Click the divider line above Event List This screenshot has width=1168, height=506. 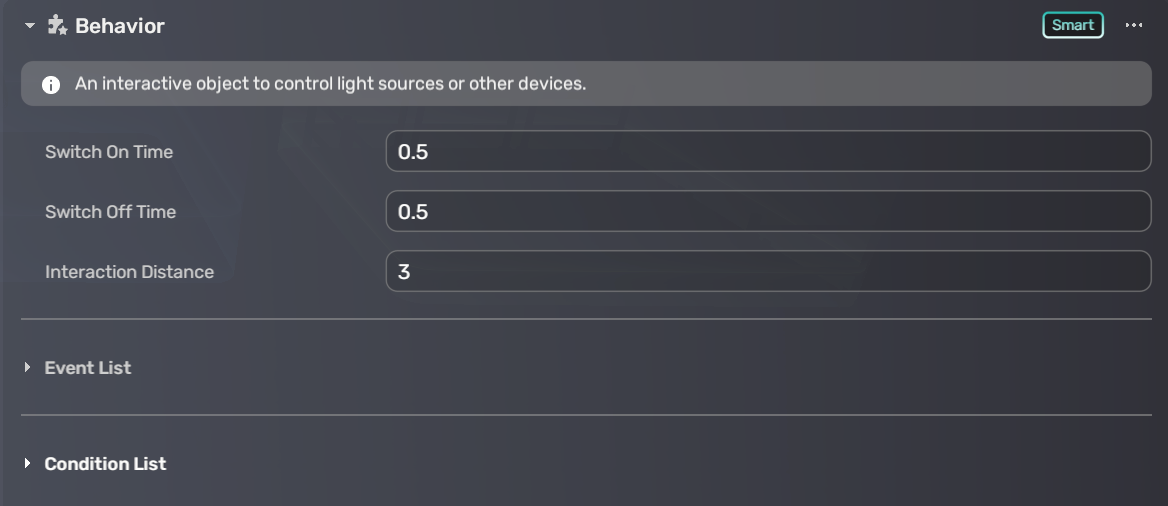coord(586,319)
